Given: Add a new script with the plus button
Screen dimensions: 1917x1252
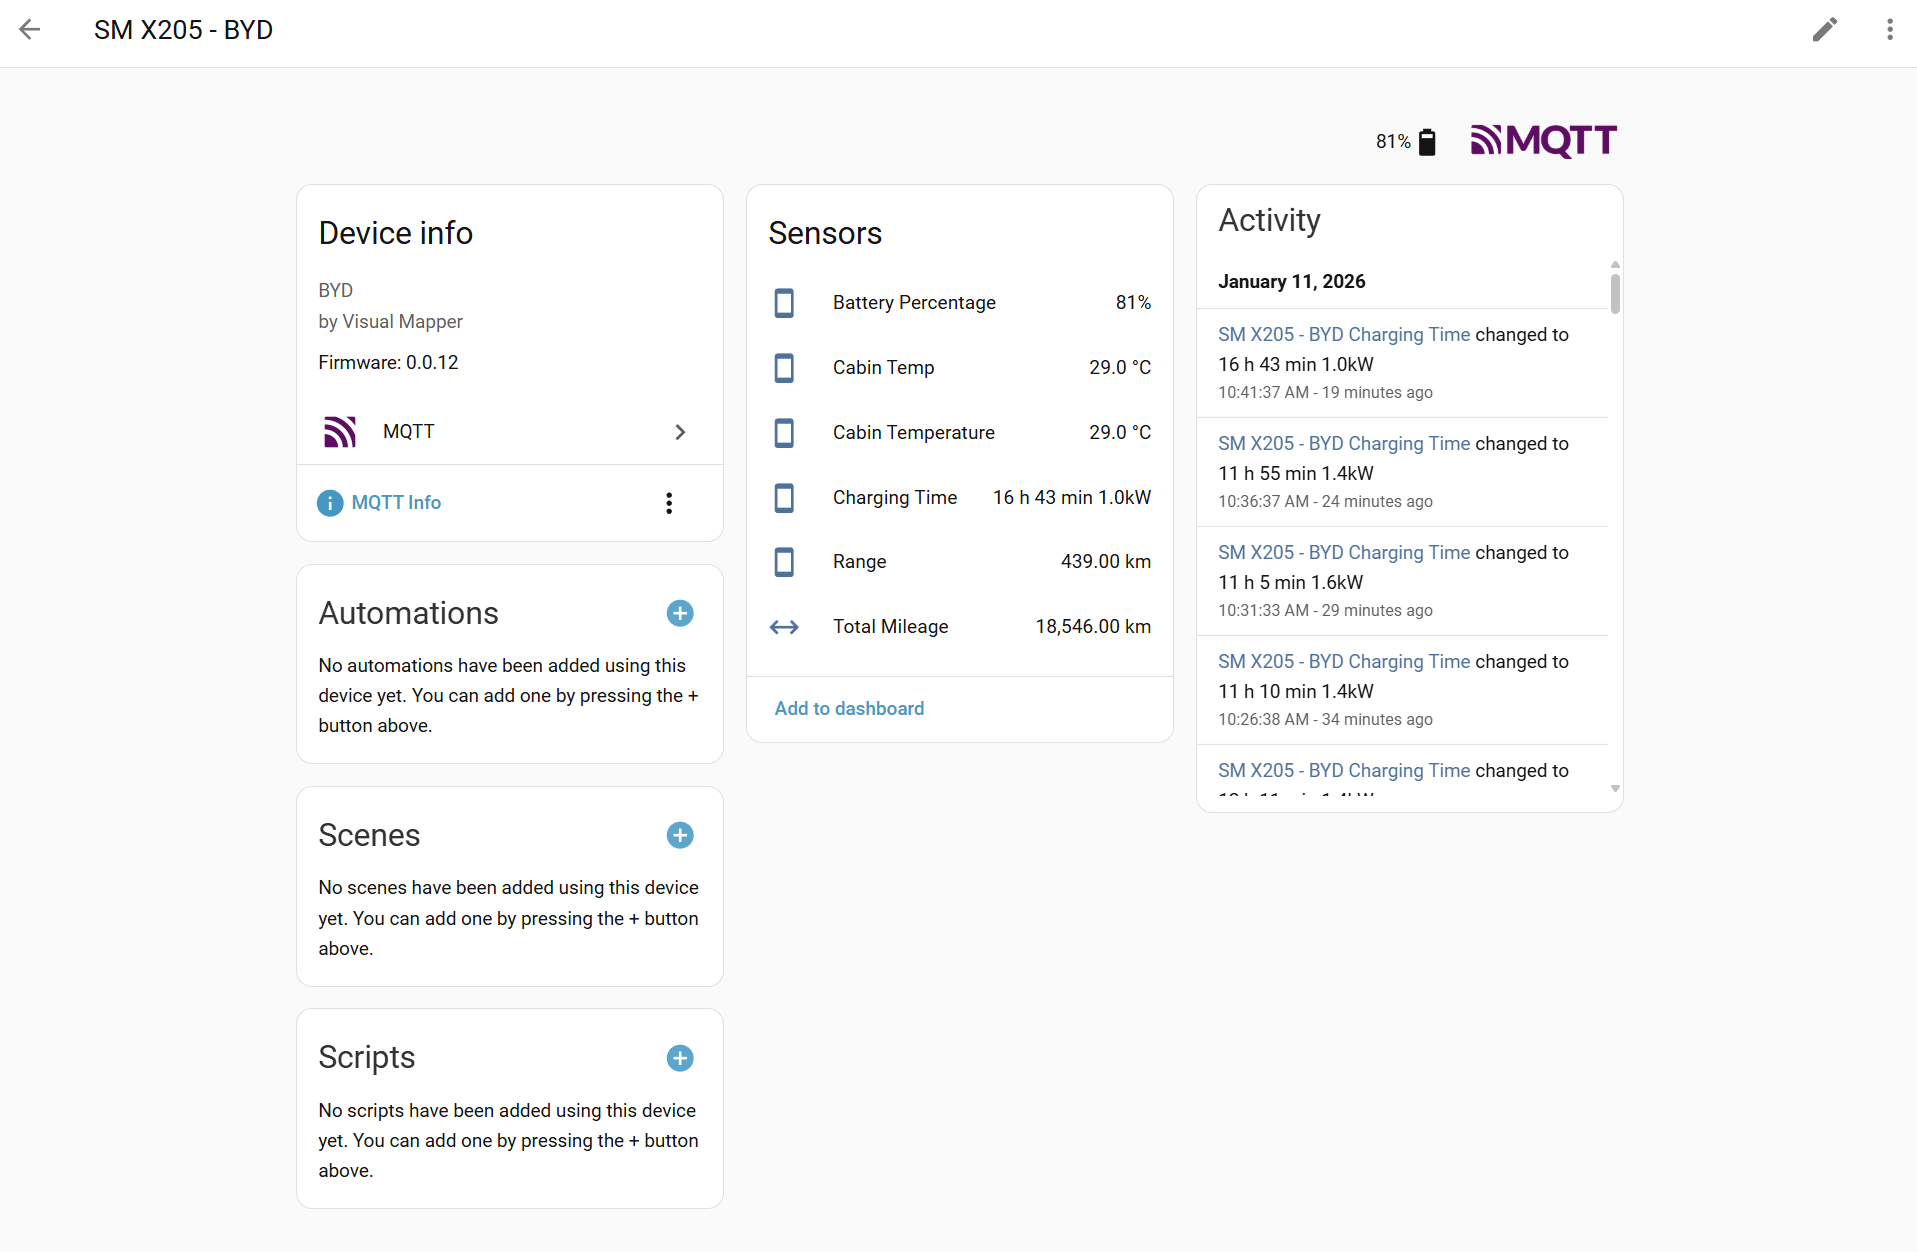Looking at the screenshot, I should [x=679, y=1057].
